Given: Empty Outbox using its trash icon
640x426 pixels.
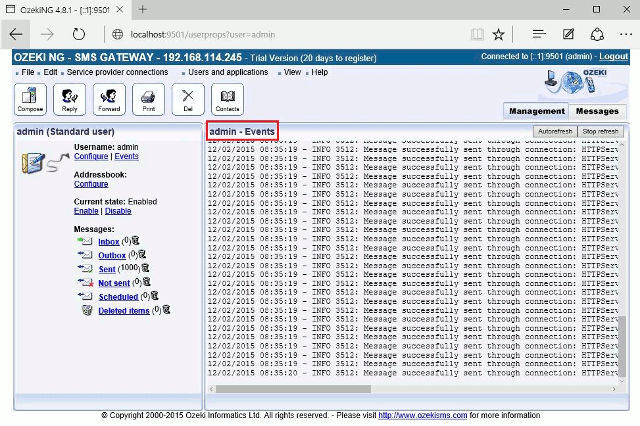Looking at the screenshot, I should [x=142, y=255].
